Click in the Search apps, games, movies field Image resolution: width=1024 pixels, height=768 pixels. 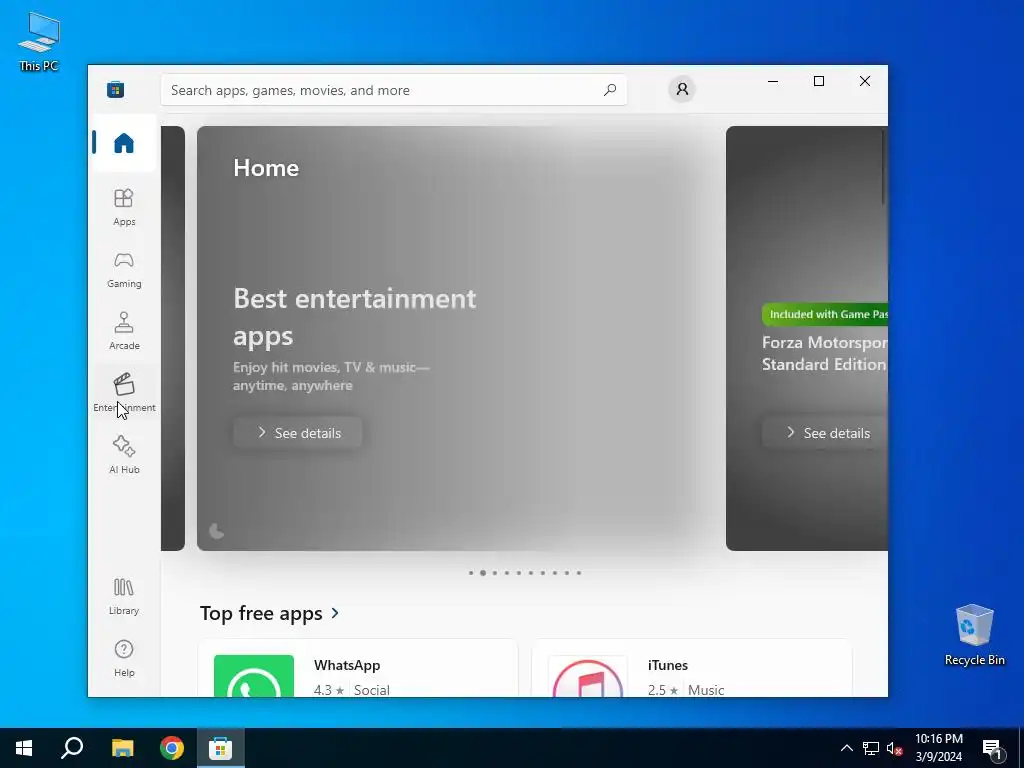coord(394,90)
